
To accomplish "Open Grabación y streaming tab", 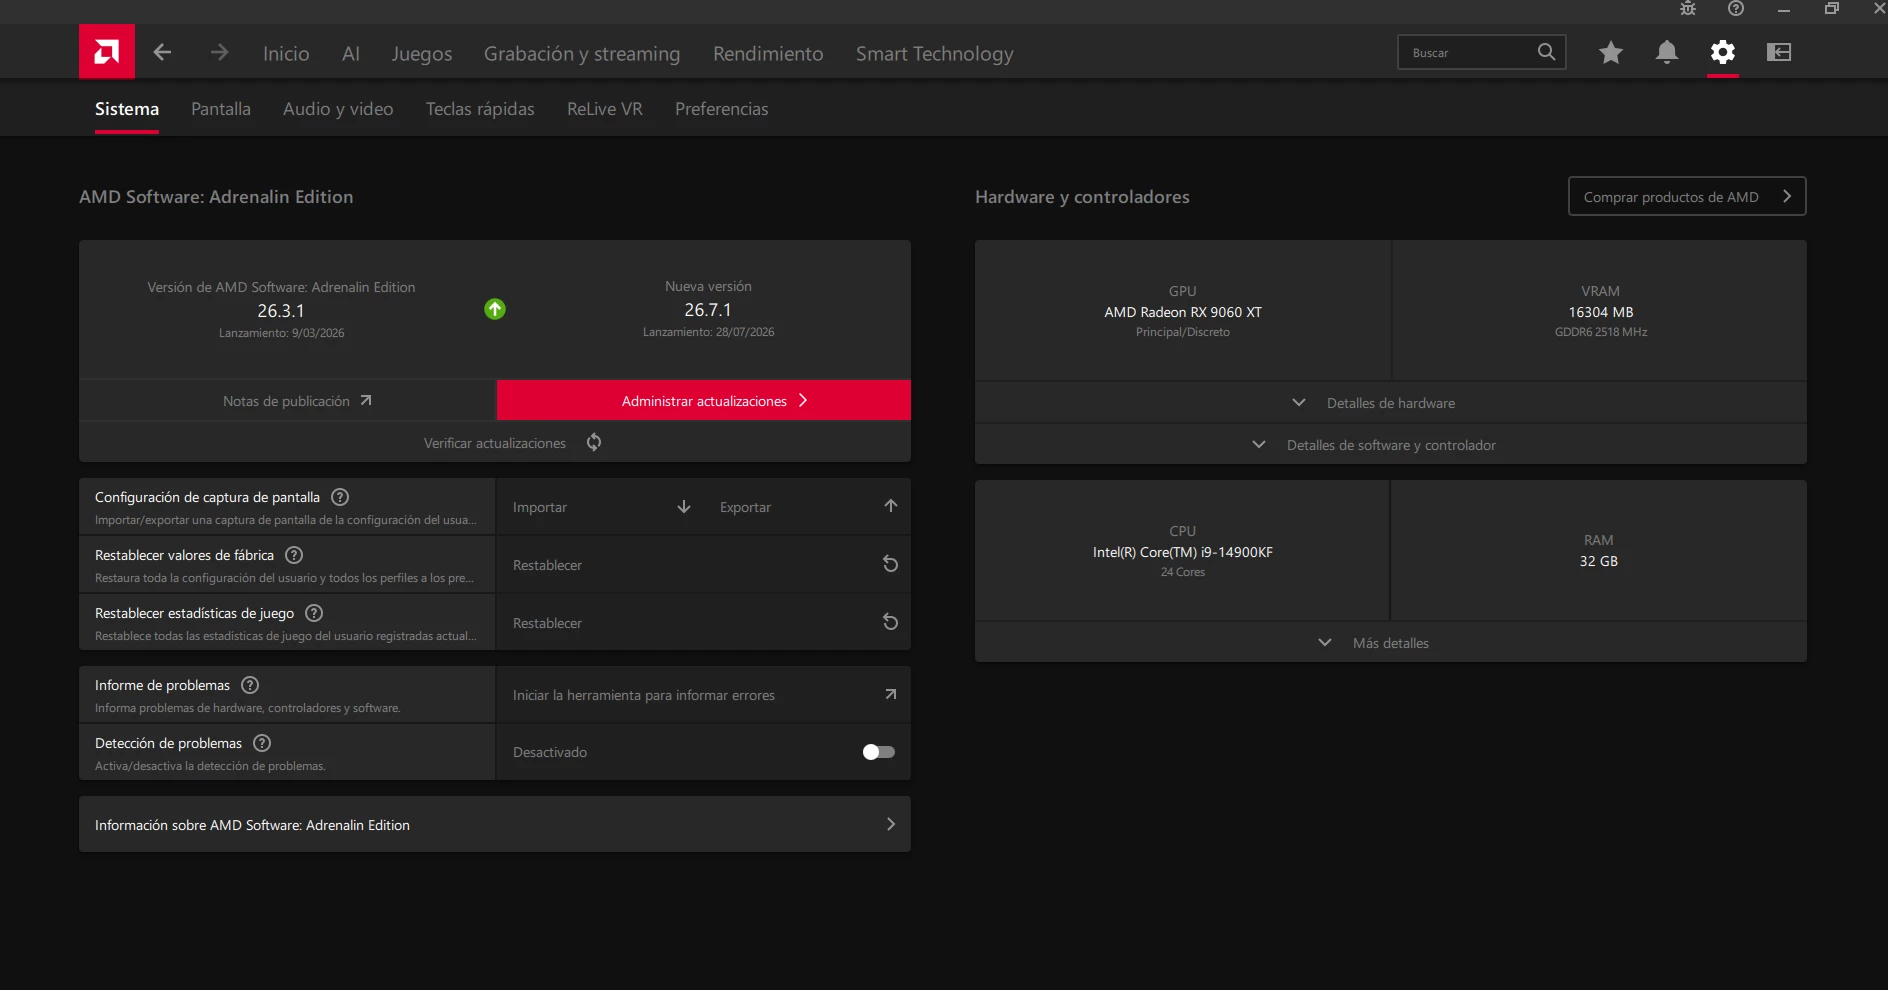I will point(582,53).
